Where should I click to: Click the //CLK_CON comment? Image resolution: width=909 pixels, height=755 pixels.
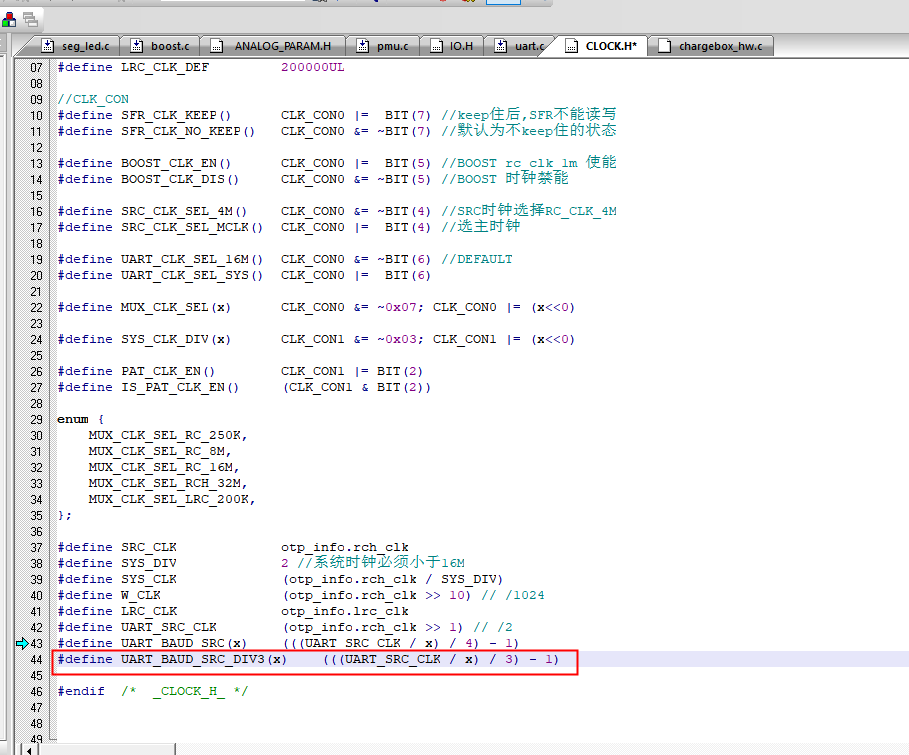93,99
